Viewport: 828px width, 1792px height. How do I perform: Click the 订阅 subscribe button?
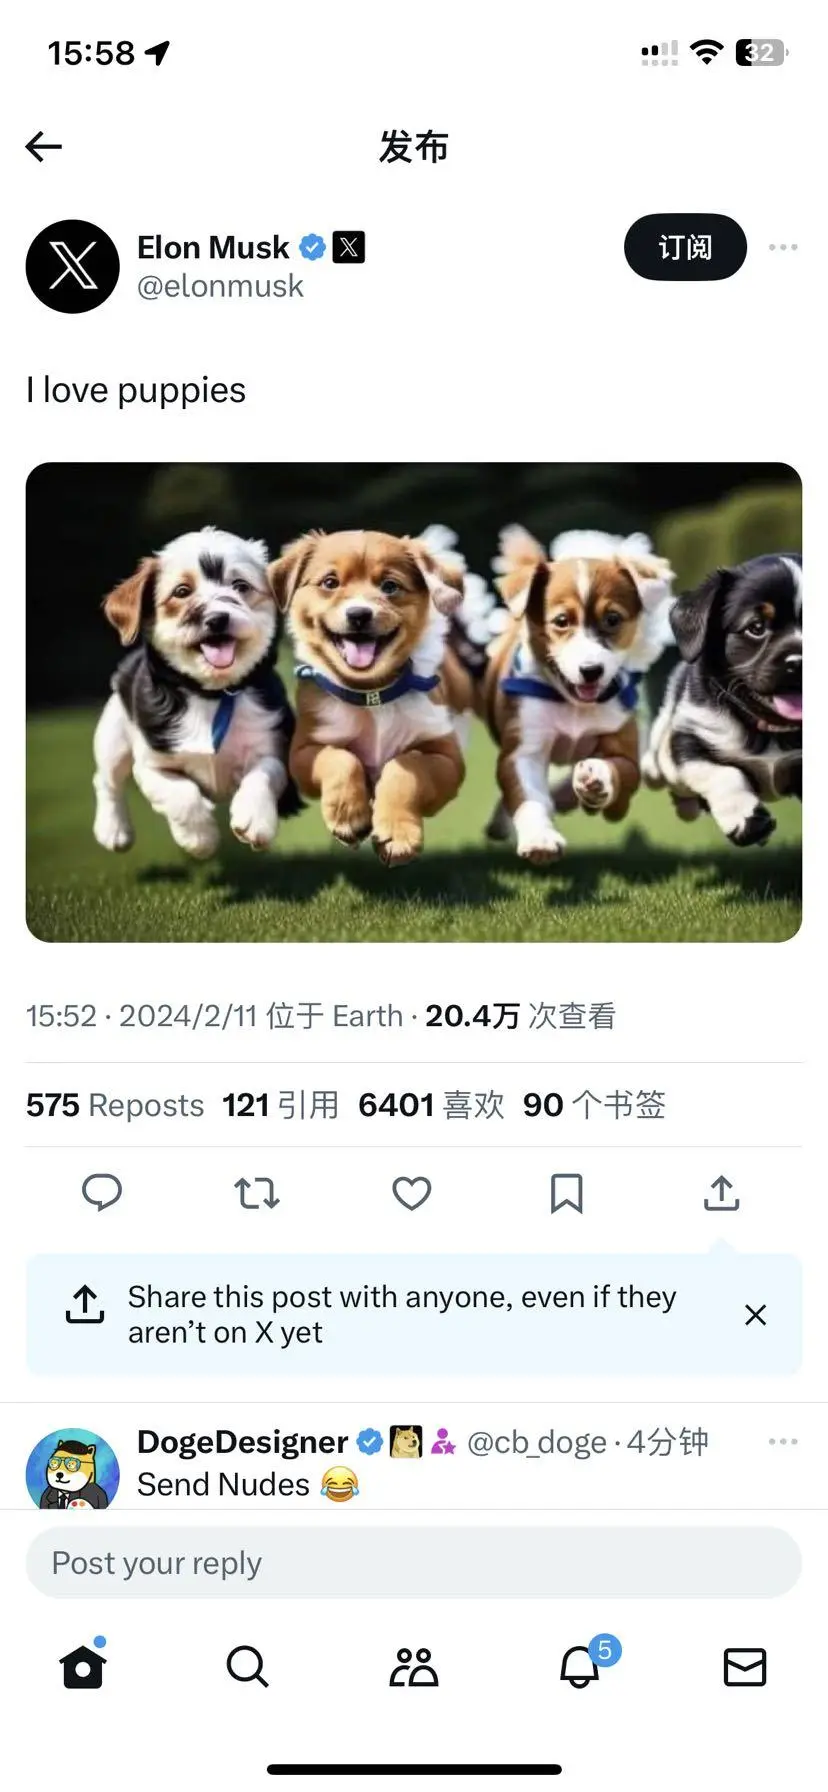tap(685, 247)
